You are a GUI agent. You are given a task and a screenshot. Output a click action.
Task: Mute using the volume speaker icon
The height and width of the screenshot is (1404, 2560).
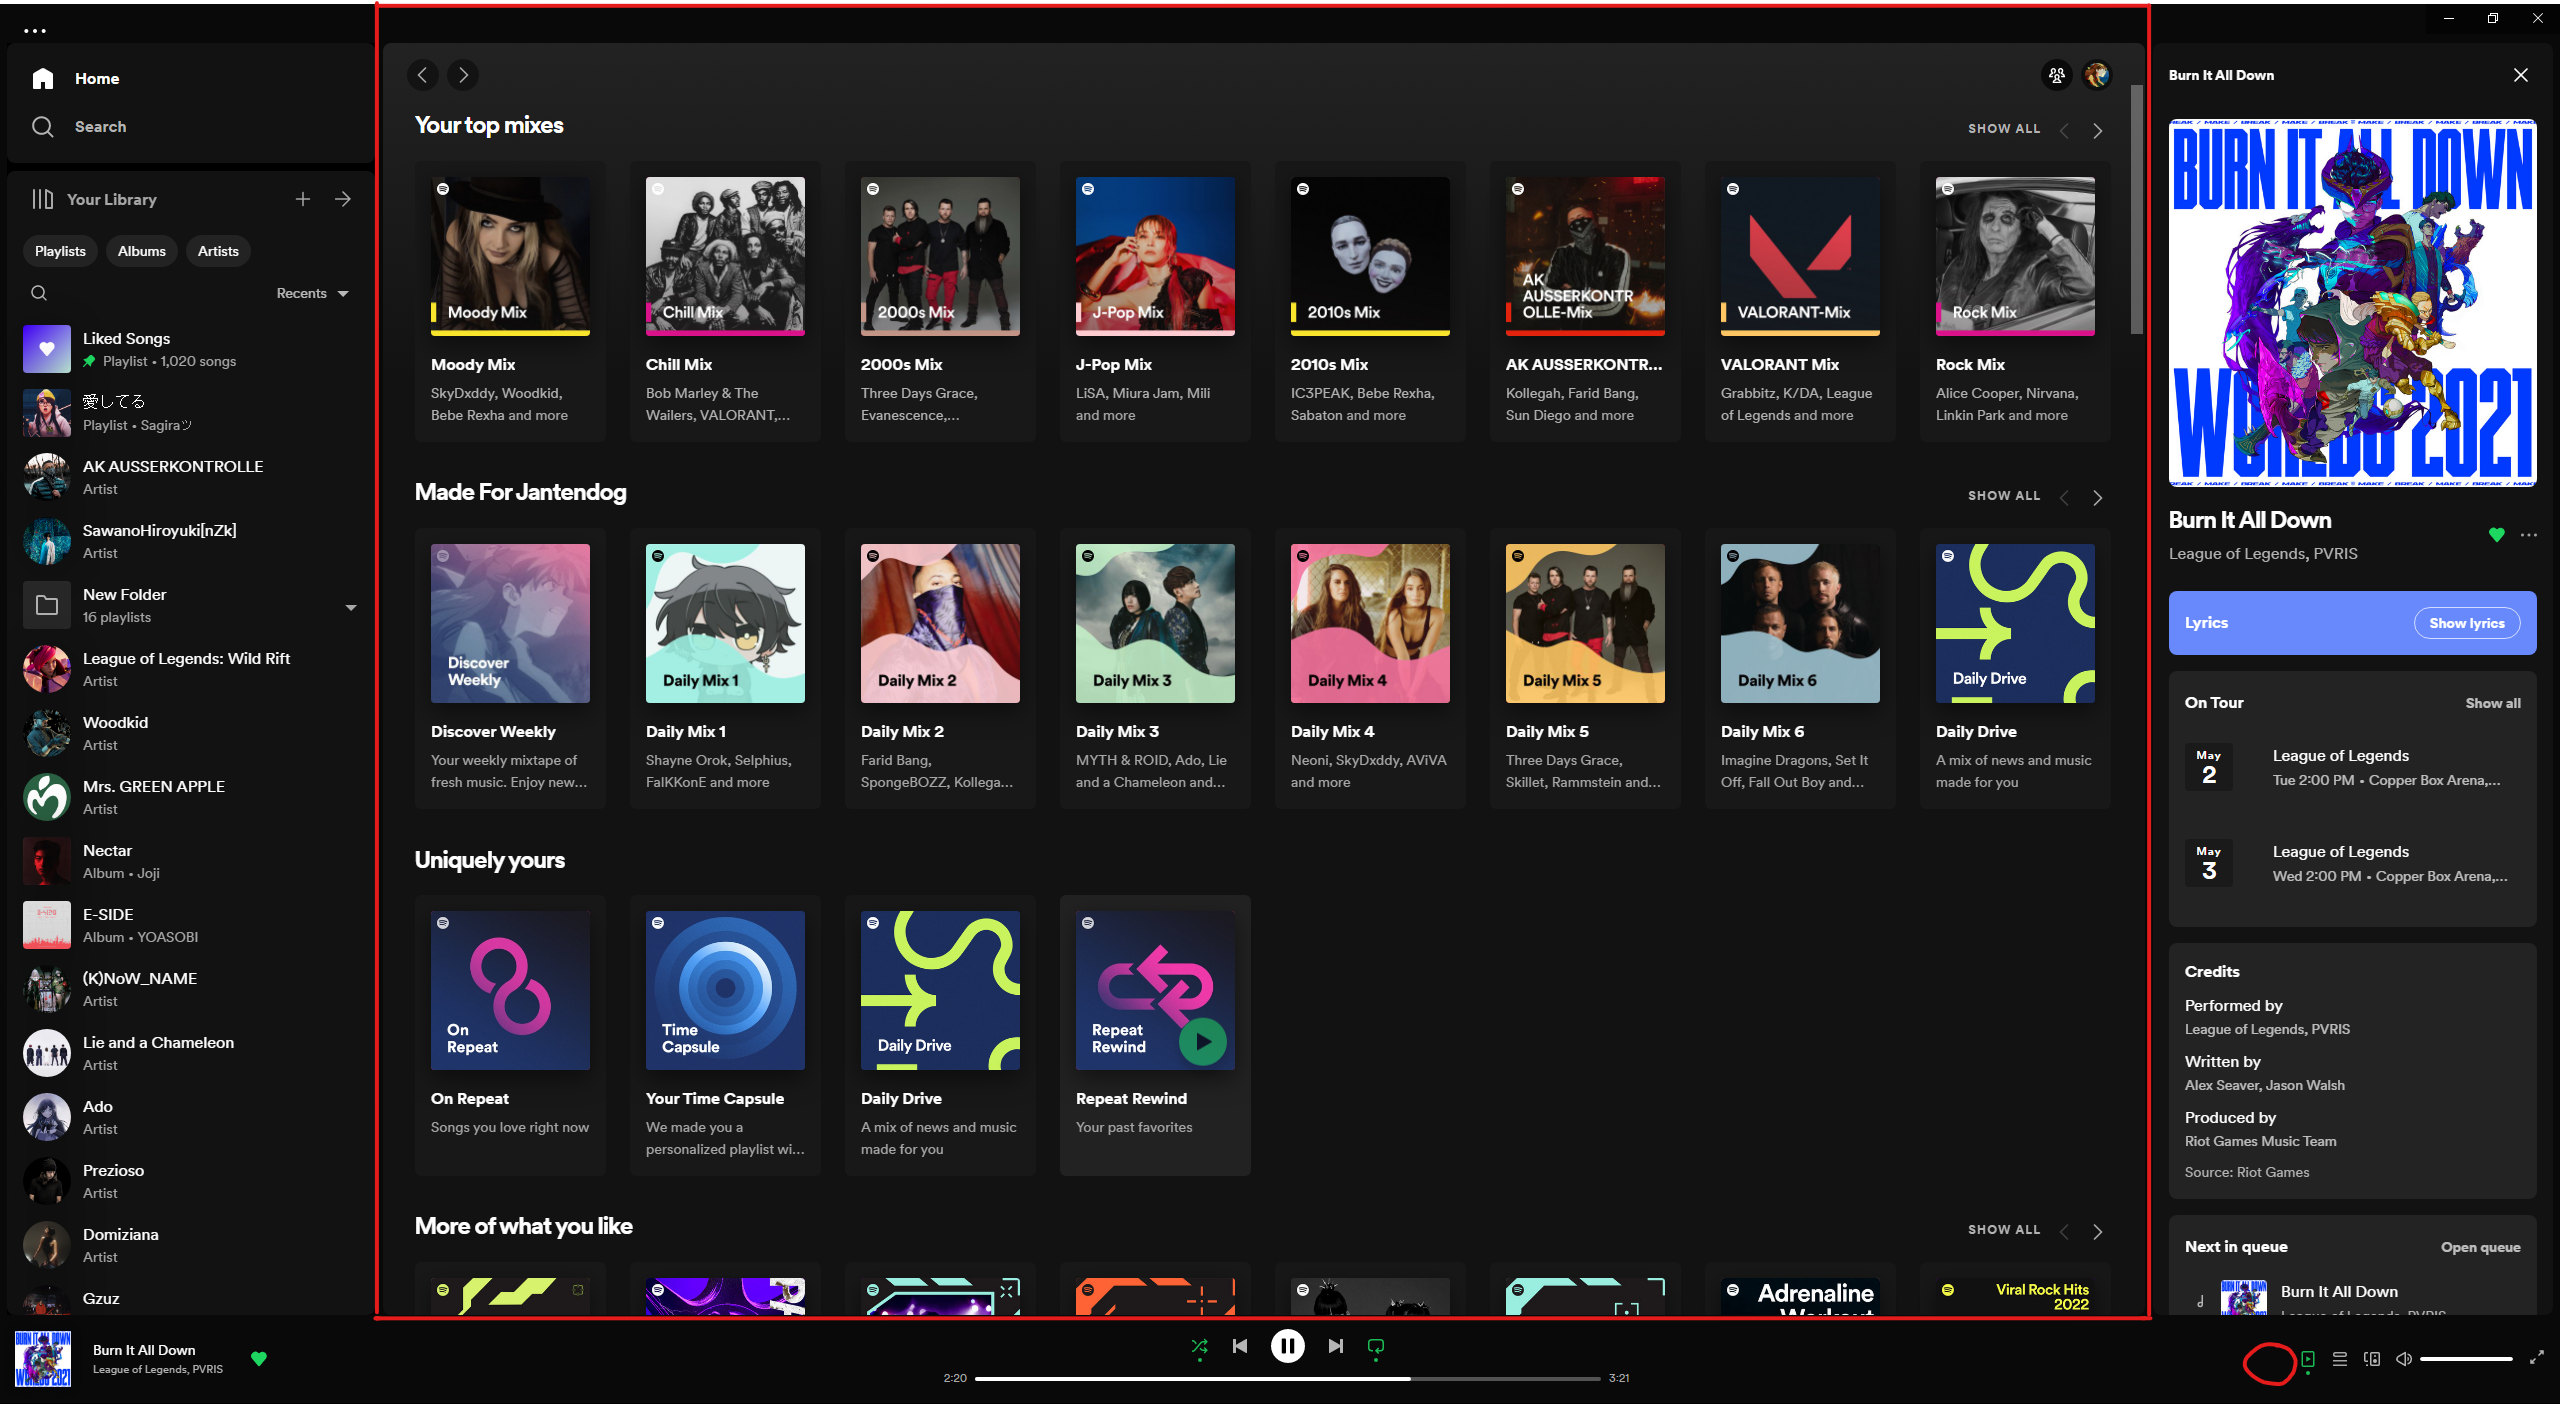tap(2404, 1359)
